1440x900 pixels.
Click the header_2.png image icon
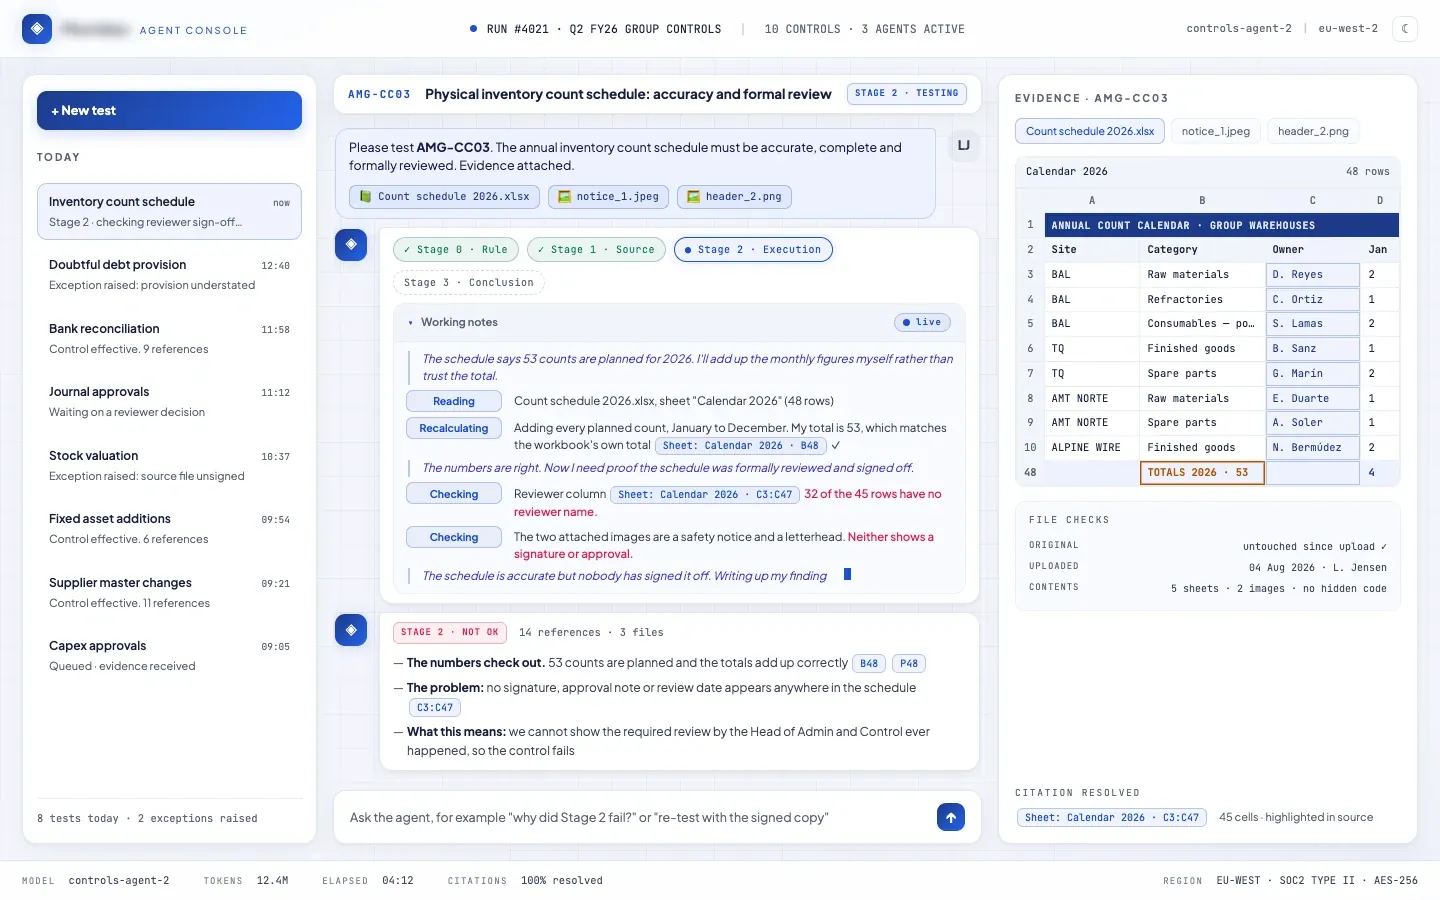coord(693,197)
